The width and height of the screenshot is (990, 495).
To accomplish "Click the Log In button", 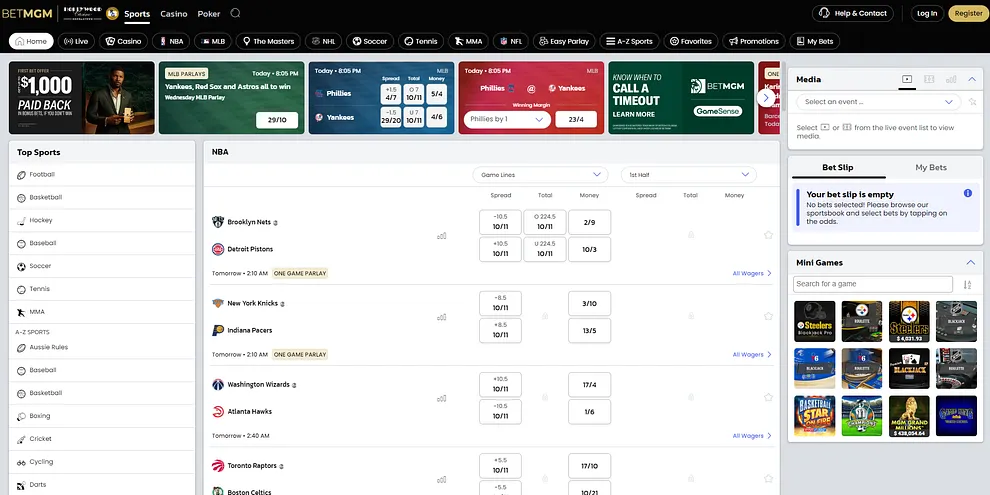I will point(927,13).
